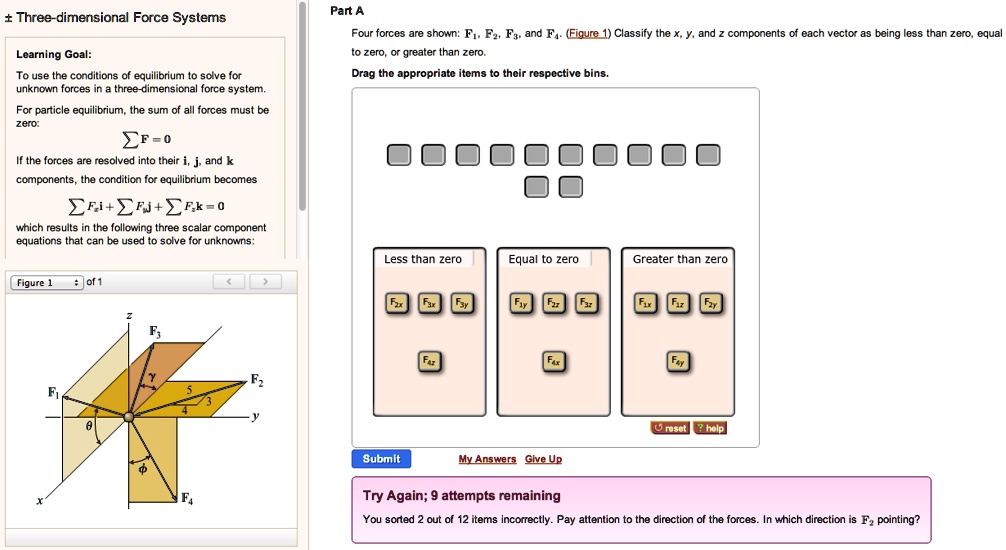This screenshot has height=550, width=1006.
Task: Click the F1x tile in Greater than zero
Action: click(x=646, y=304)
